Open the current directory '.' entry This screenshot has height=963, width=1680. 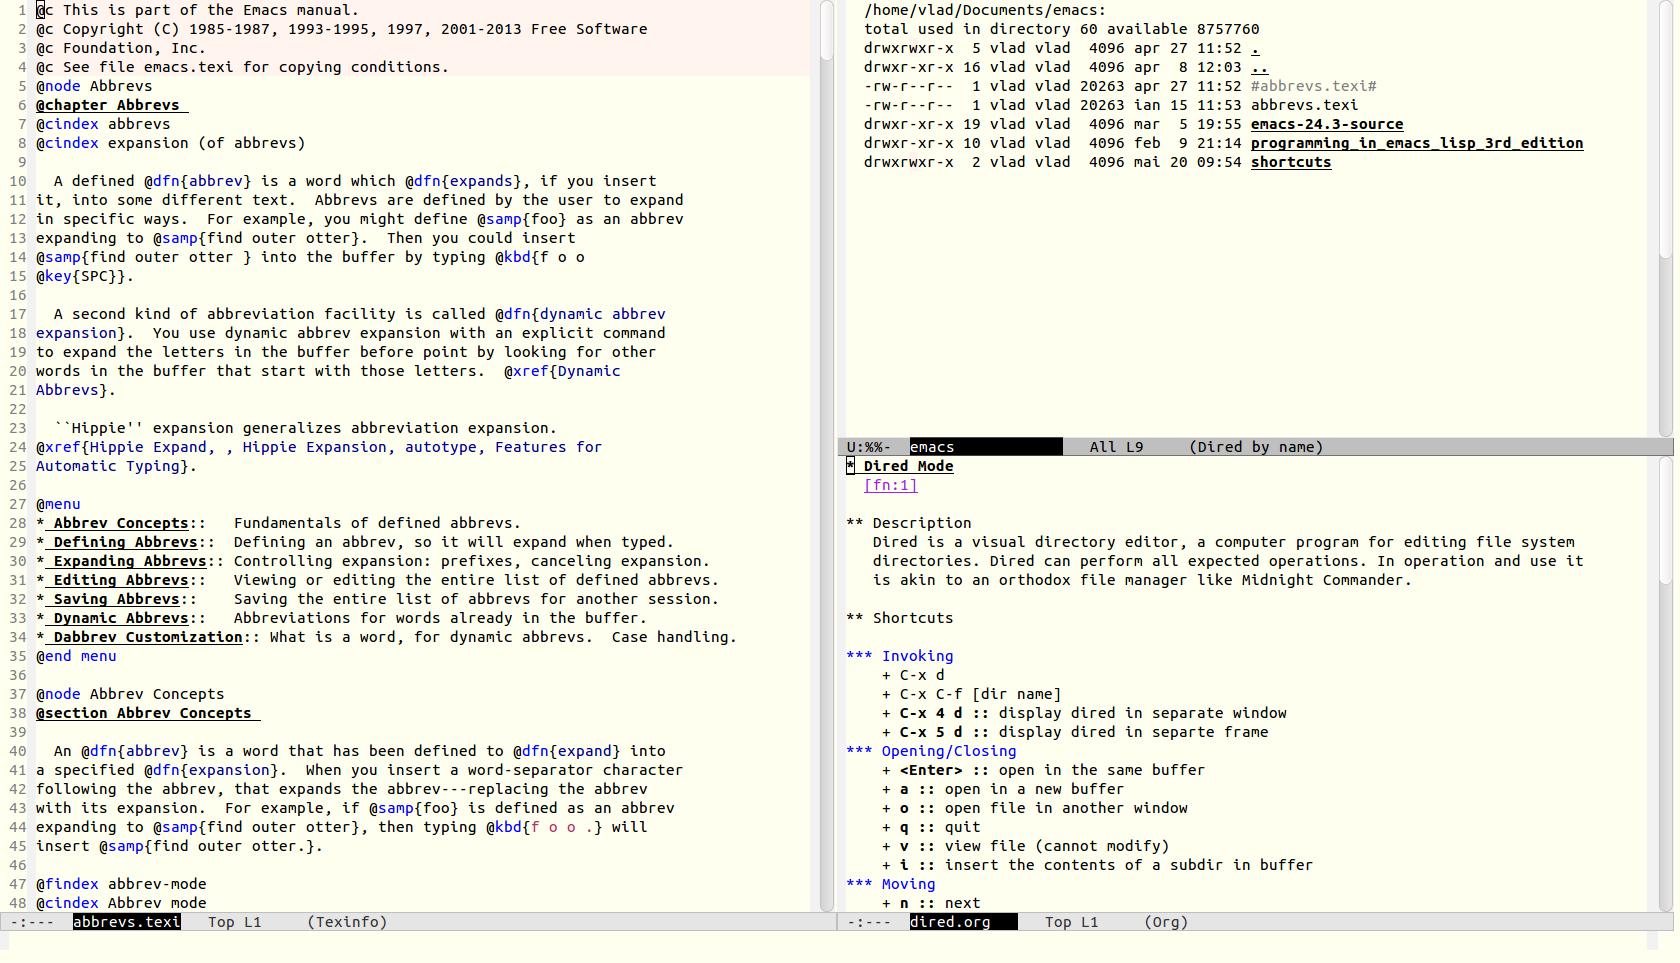point(1255,48)
